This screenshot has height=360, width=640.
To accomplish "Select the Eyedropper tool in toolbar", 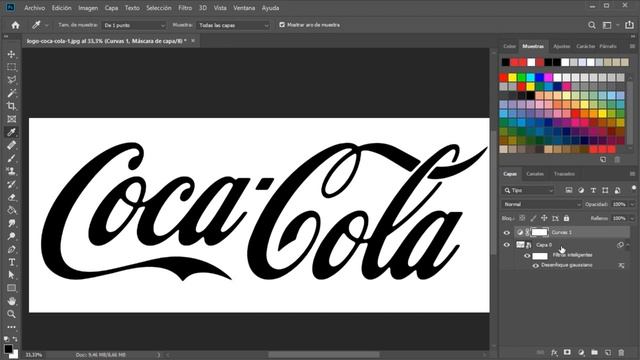I will click(11, 132).
